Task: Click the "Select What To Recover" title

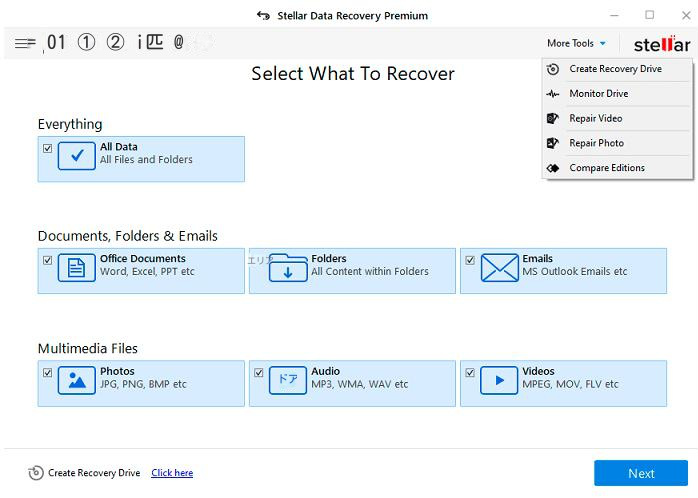Action: [353, 74]
